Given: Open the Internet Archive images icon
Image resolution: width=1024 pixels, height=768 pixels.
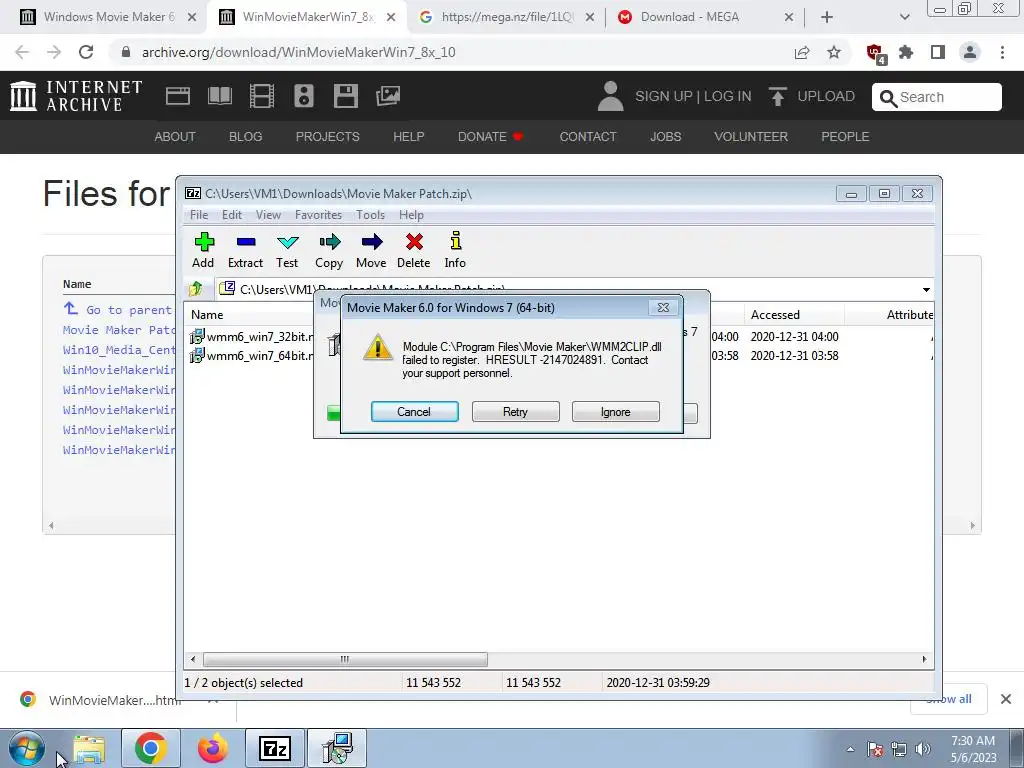Looking at the screenshot, I should pos(388,97).
